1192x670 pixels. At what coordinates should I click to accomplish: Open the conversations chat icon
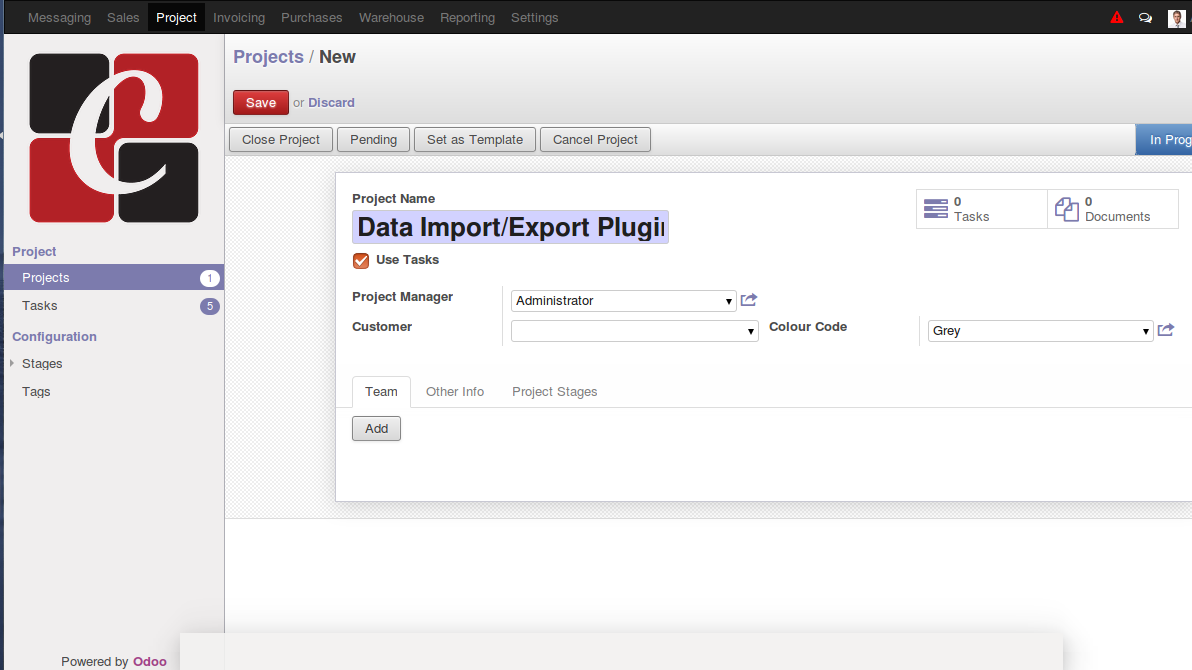[x=1145, y=17]
